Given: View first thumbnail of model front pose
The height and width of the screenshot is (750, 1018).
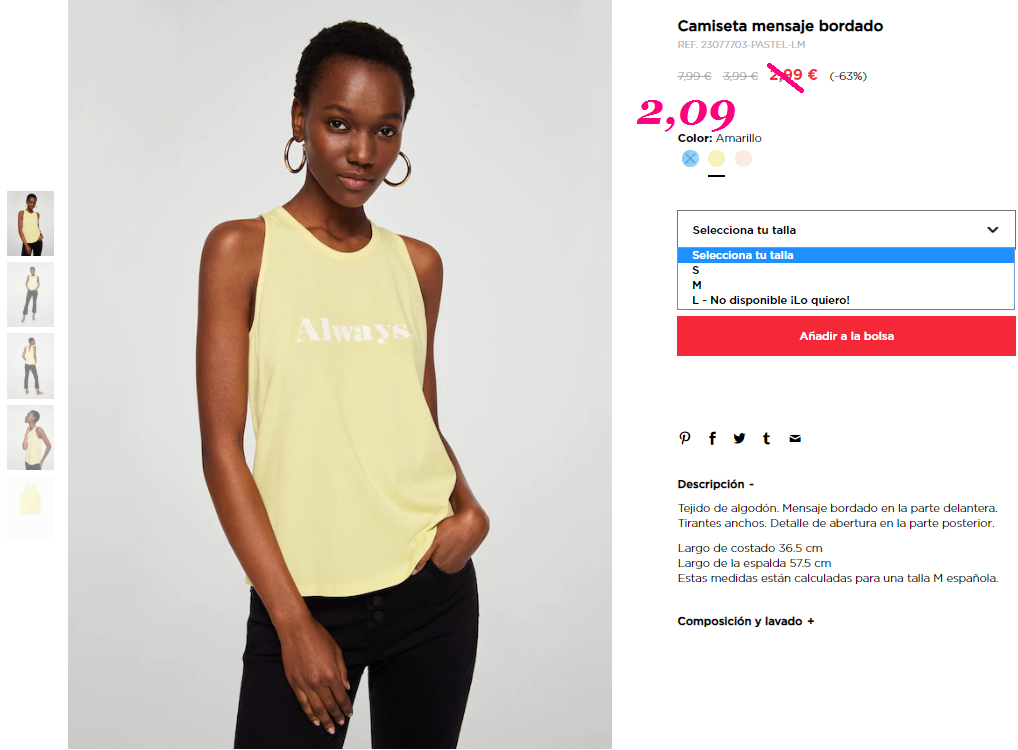Looking at the screenshot, I should pos(31,223).
